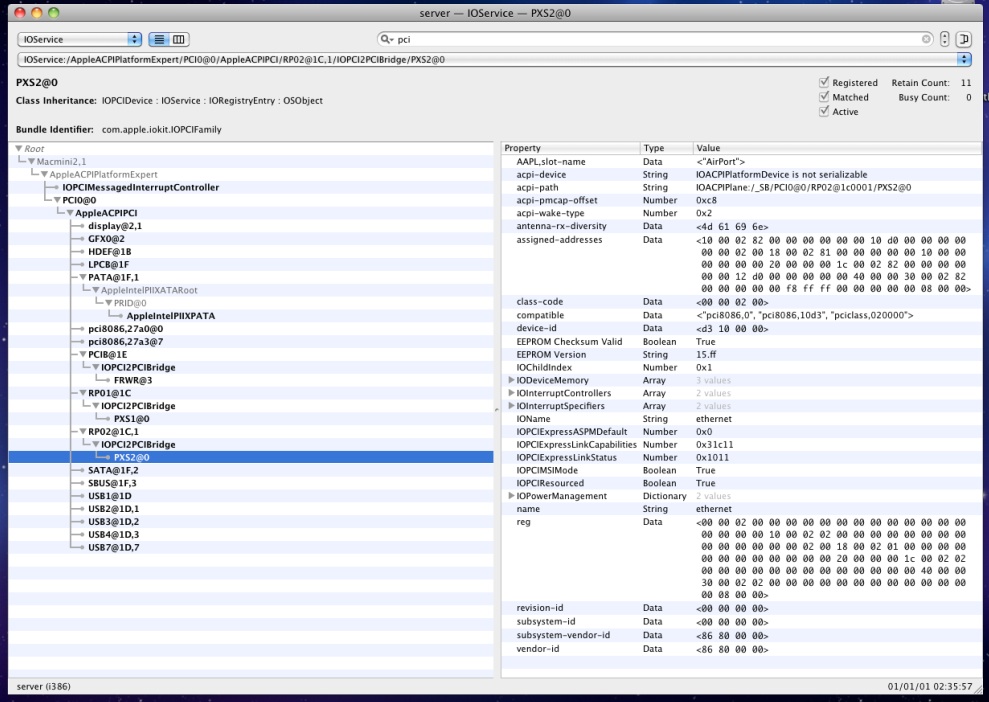Expand the IOInterruptSpecifiers array
989x702 pixels.
coord(512,406)
